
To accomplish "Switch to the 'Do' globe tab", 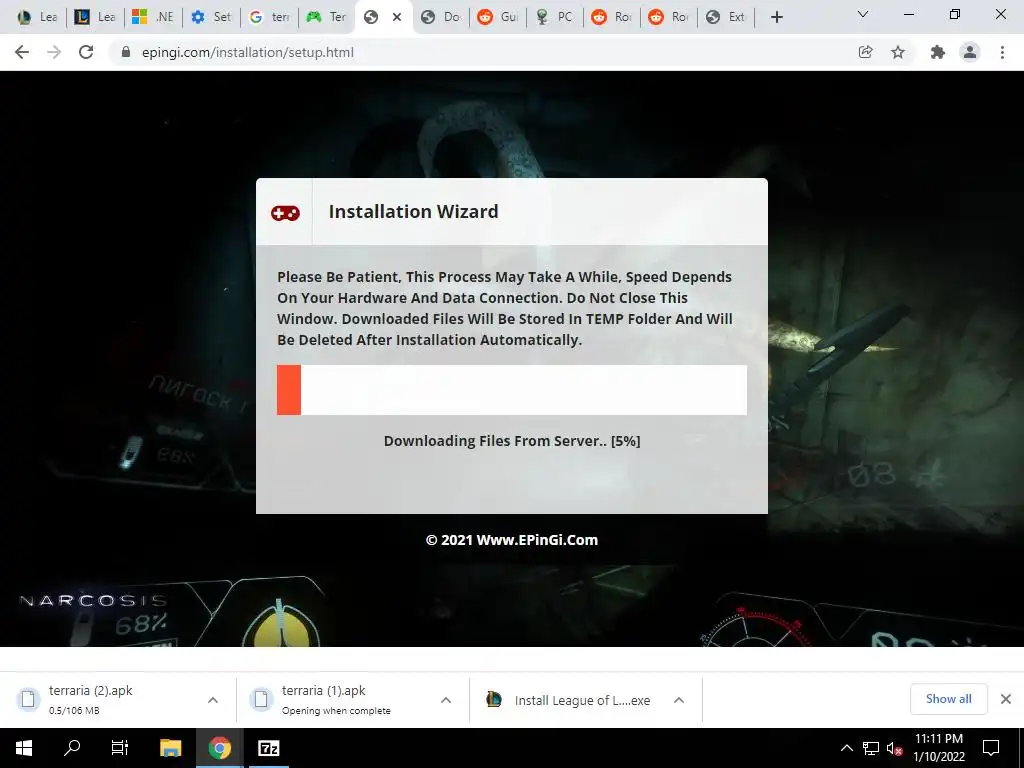I will pos(441,17).
